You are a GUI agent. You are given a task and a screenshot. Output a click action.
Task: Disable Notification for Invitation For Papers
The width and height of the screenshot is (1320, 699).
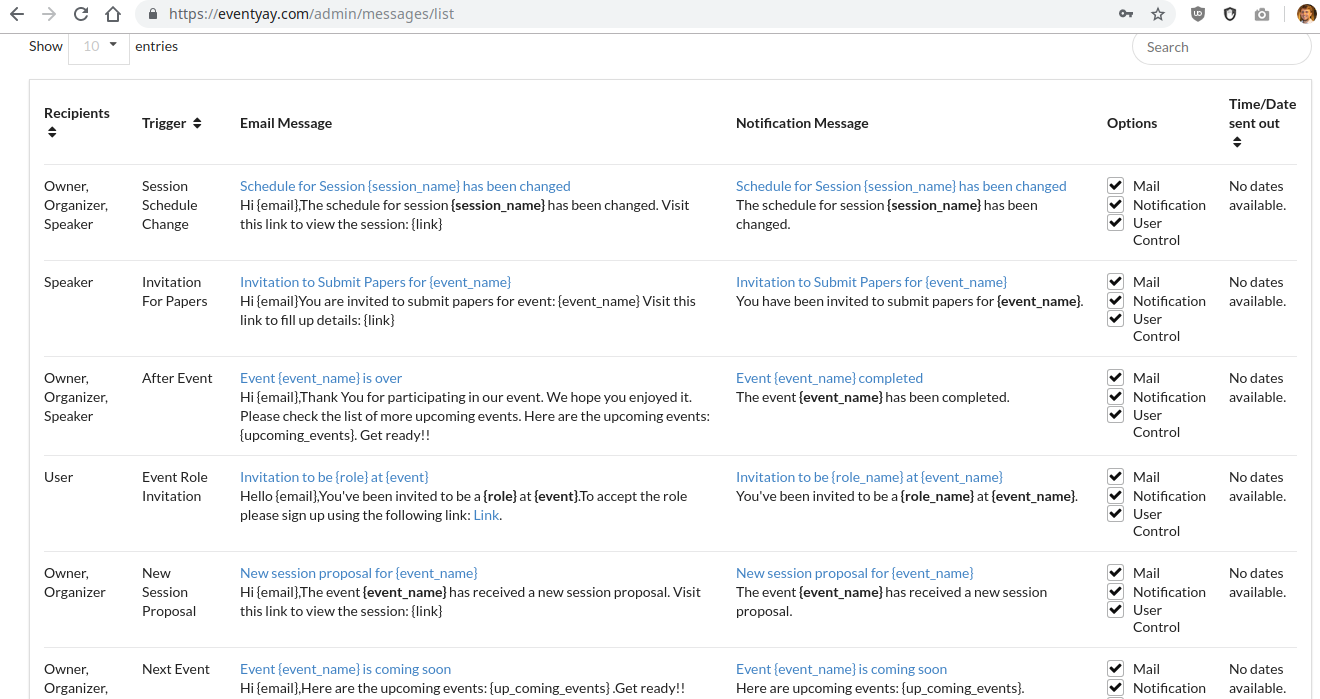point(1115,299)
